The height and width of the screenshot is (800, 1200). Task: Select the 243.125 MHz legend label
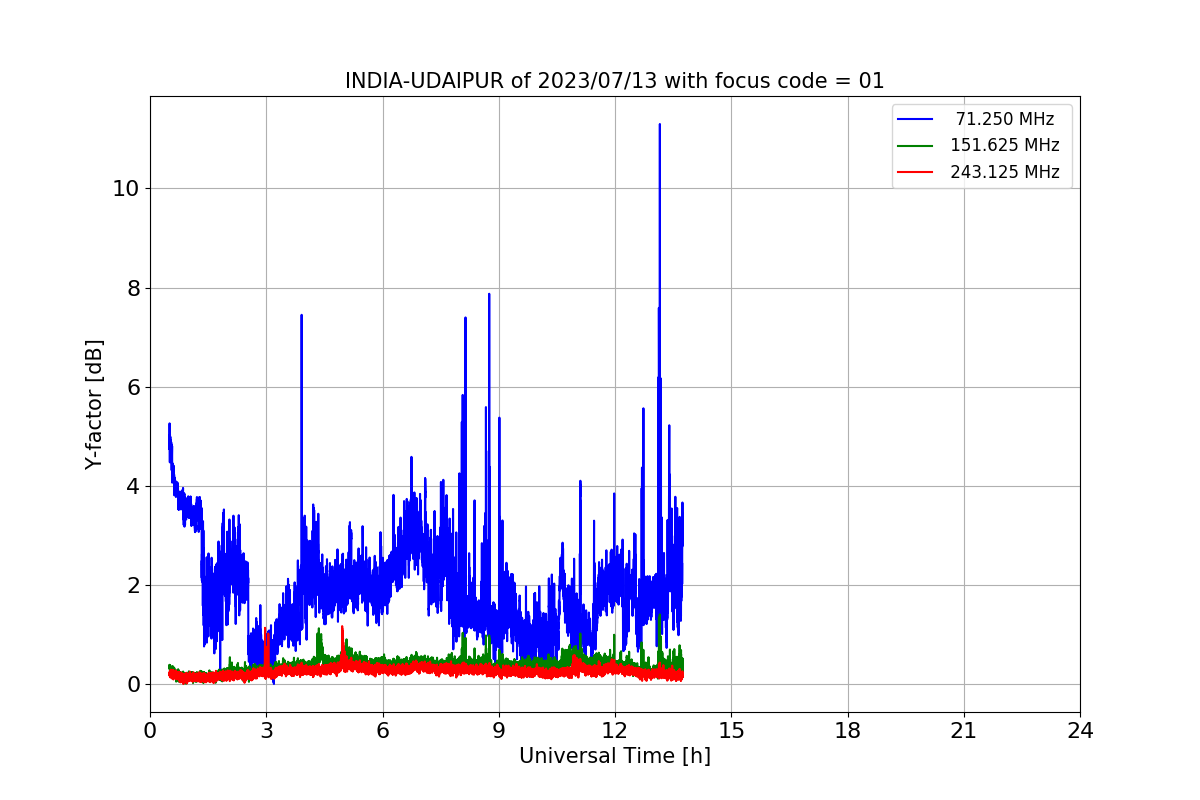[x=1005, y=172]
